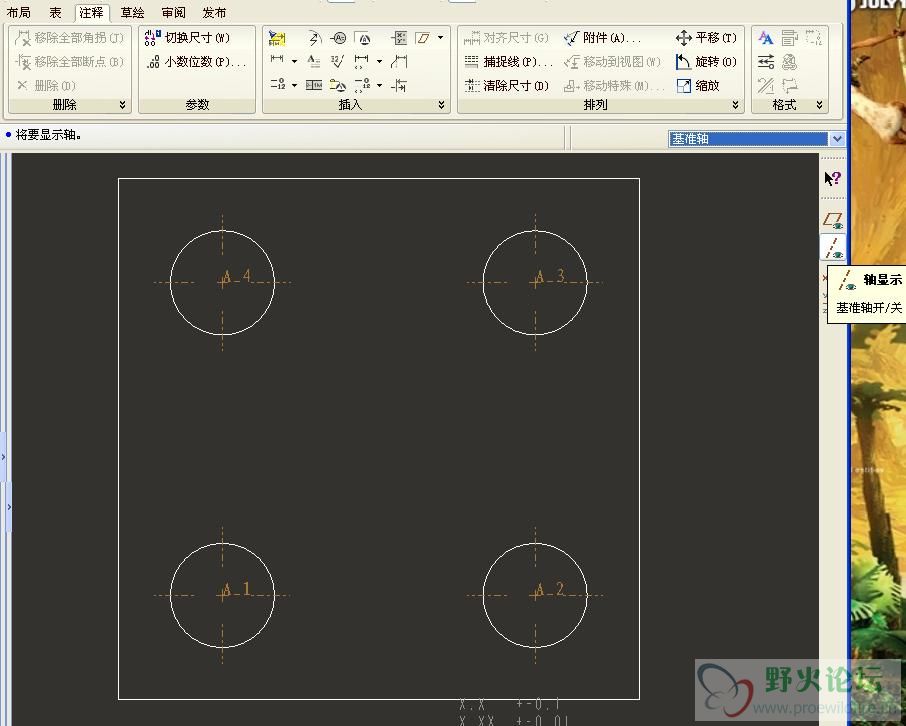Click the 清除尺寸(D) button
Viewport: 906px width, 726px height.
pos(507,86)
